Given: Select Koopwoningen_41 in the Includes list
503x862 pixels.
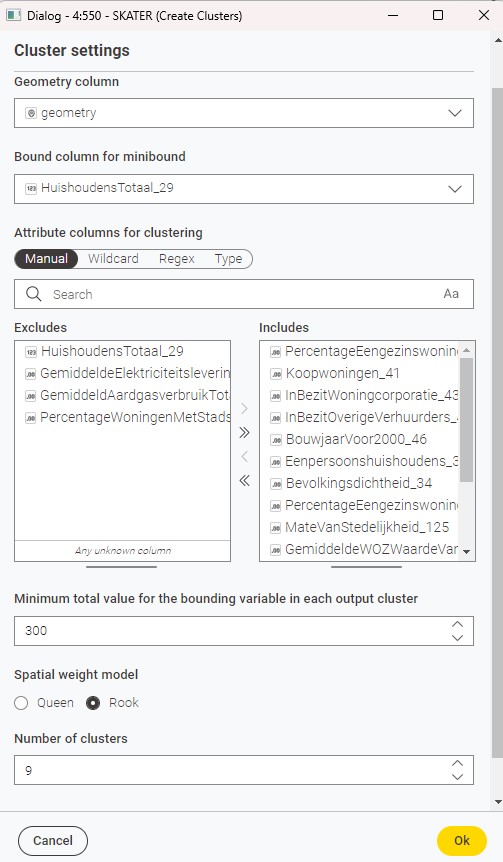Looking at the screenshot, I should click(359, 373).
